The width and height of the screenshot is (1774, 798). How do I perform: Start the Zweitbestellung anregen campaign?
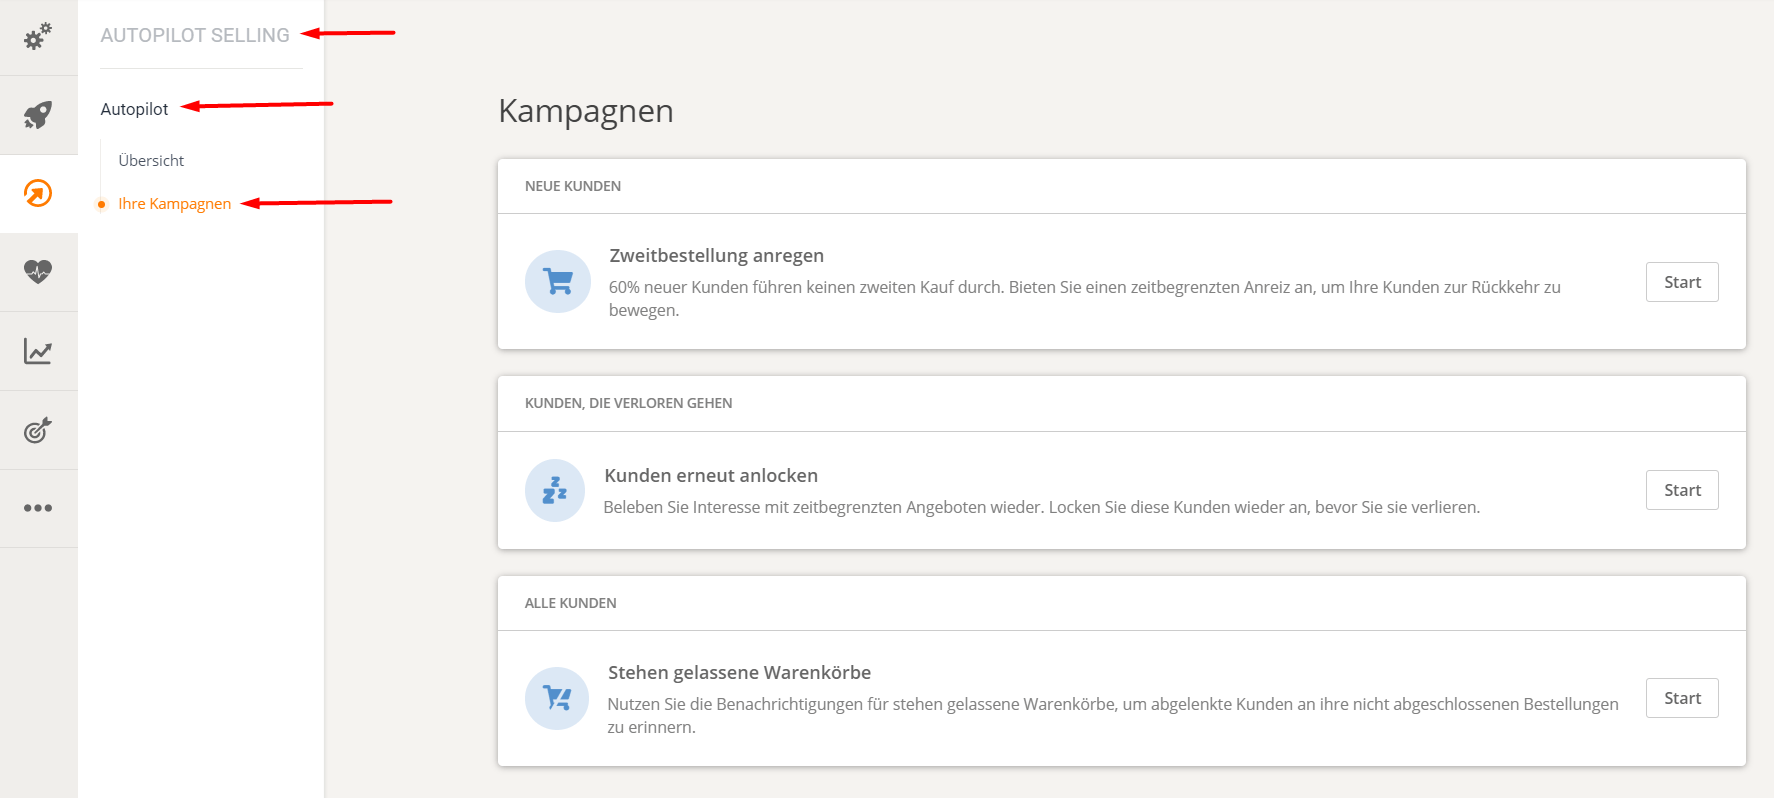(1682, 282)
